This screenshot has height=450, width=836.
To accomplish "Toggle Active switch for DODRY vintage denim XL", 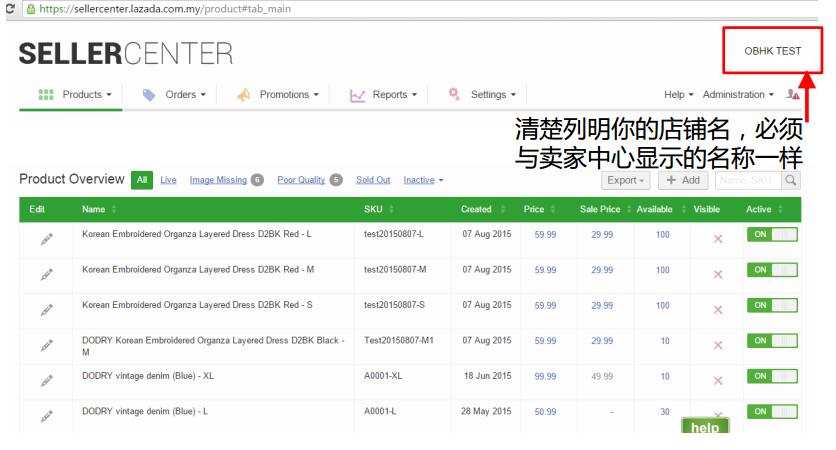I will click(x=771, y=376).
